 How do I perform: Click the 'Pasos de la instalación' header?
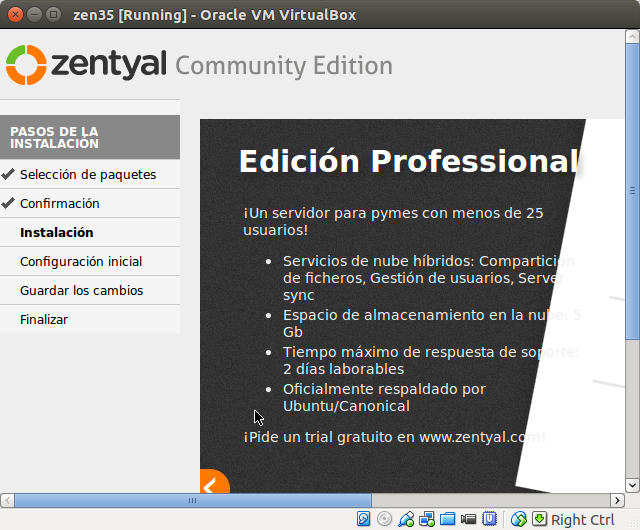(x=90, y=137)
